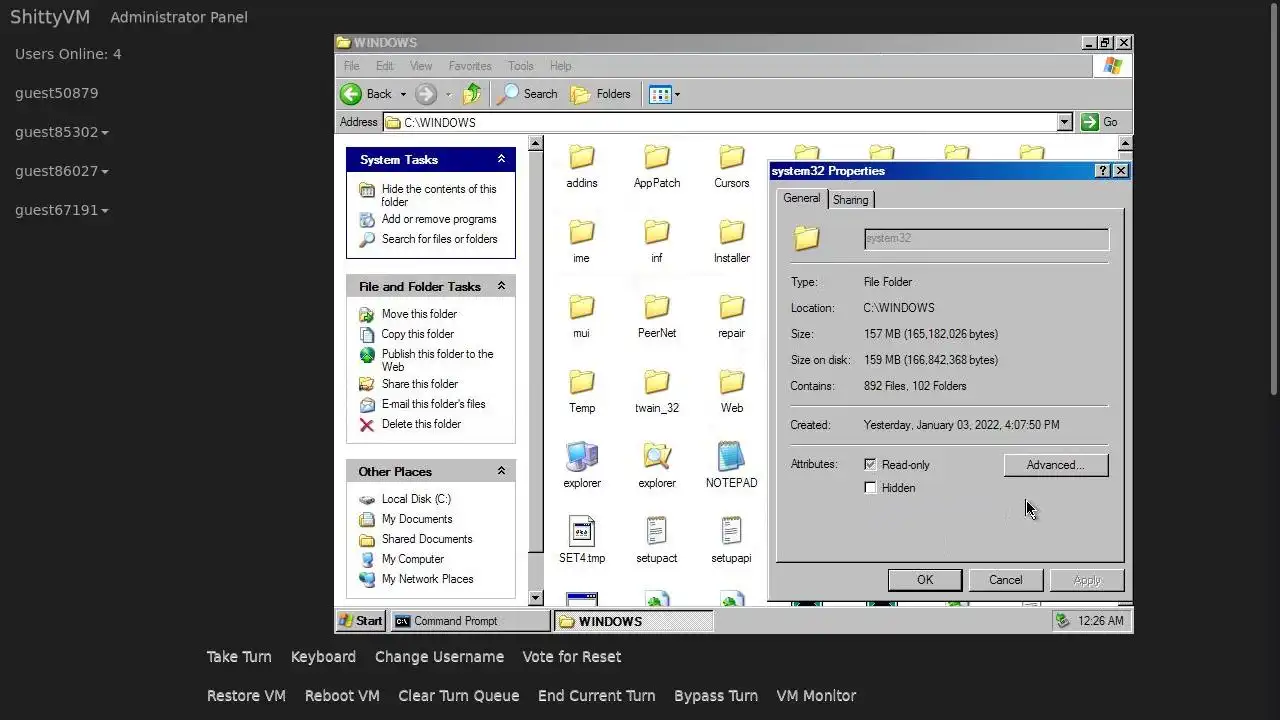Select the NOTEPAD application icon
This screenshot has width=1280, height=720.
(731, 457)
